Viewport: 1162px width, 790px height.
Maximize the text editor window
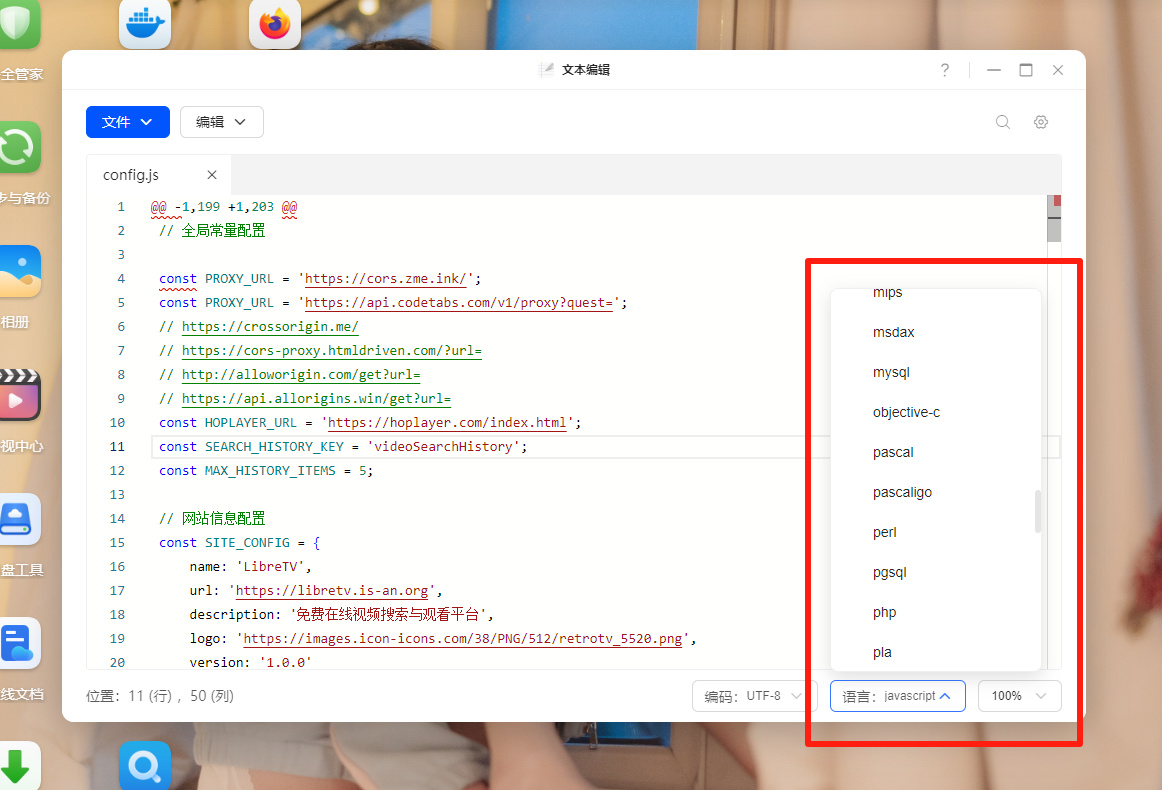[x=1026, y=70]
